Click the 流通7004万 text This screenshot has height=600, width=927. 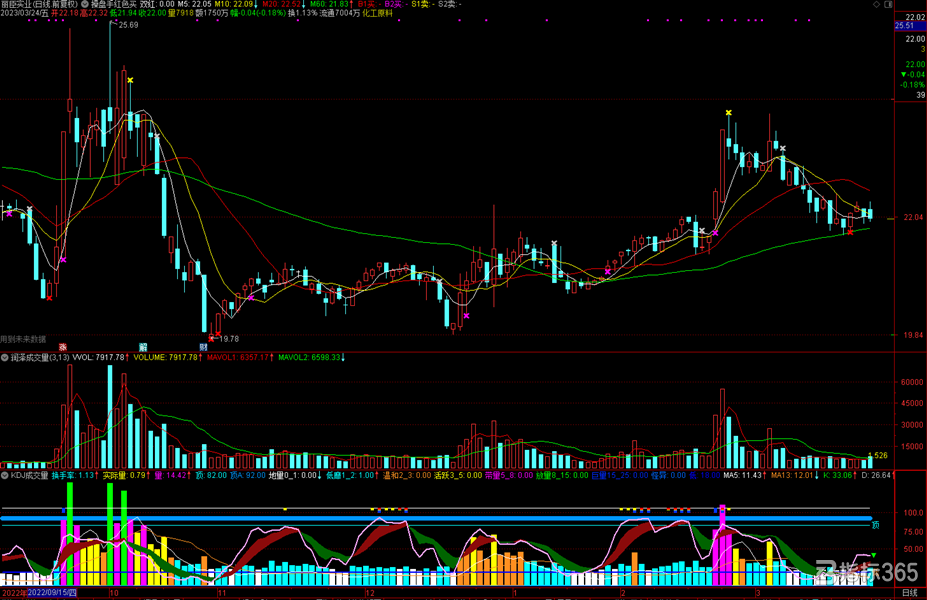click(340, 12)
